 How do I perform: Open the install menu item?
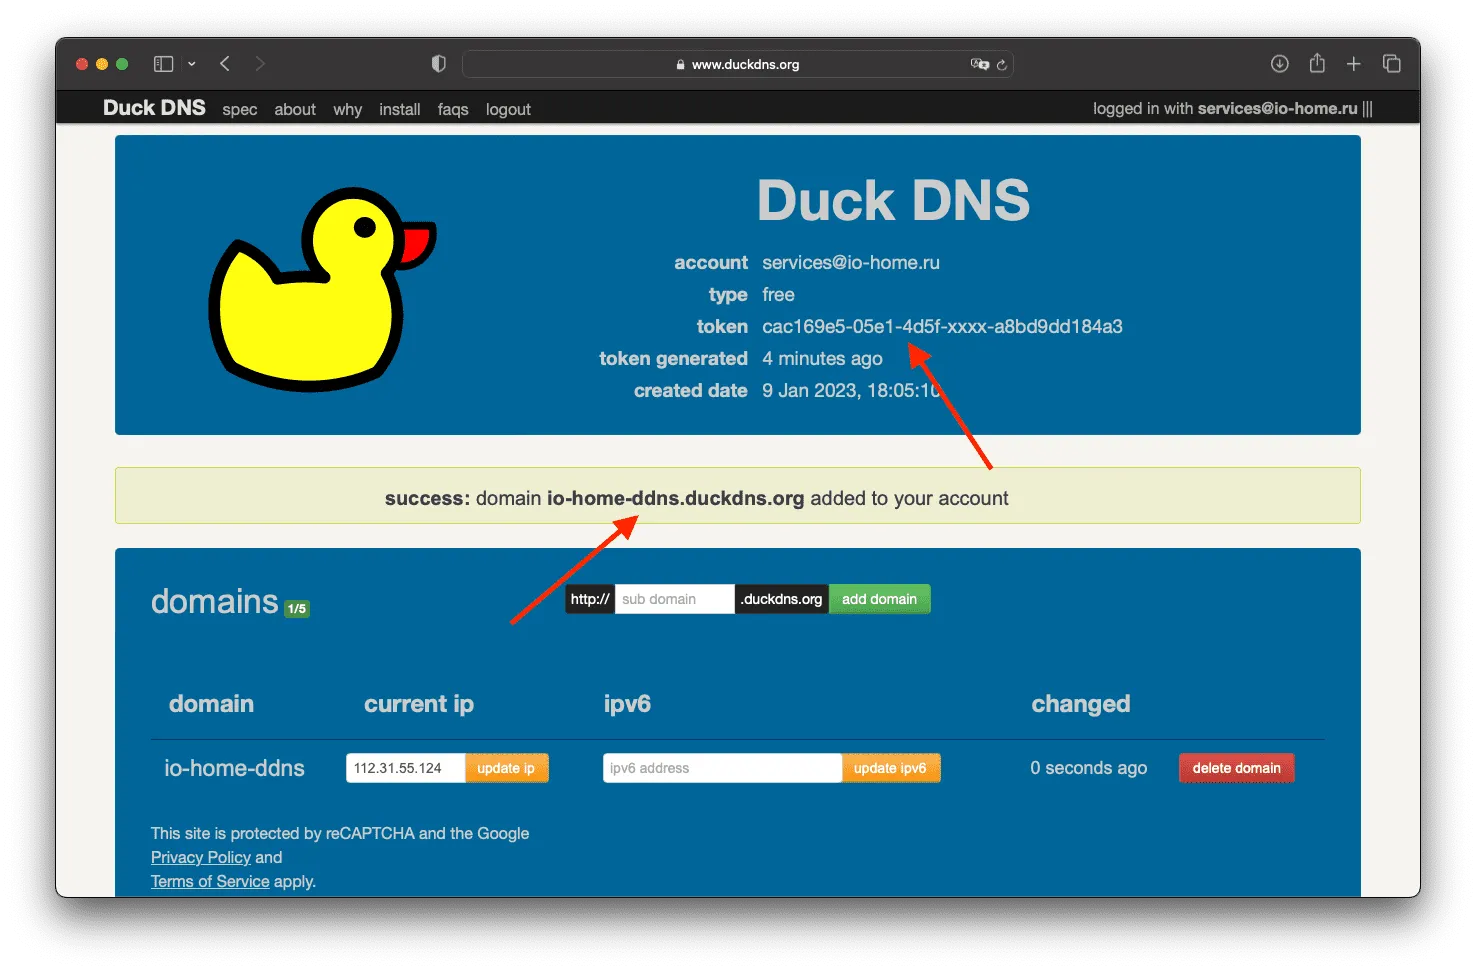(x=399, y=110)
